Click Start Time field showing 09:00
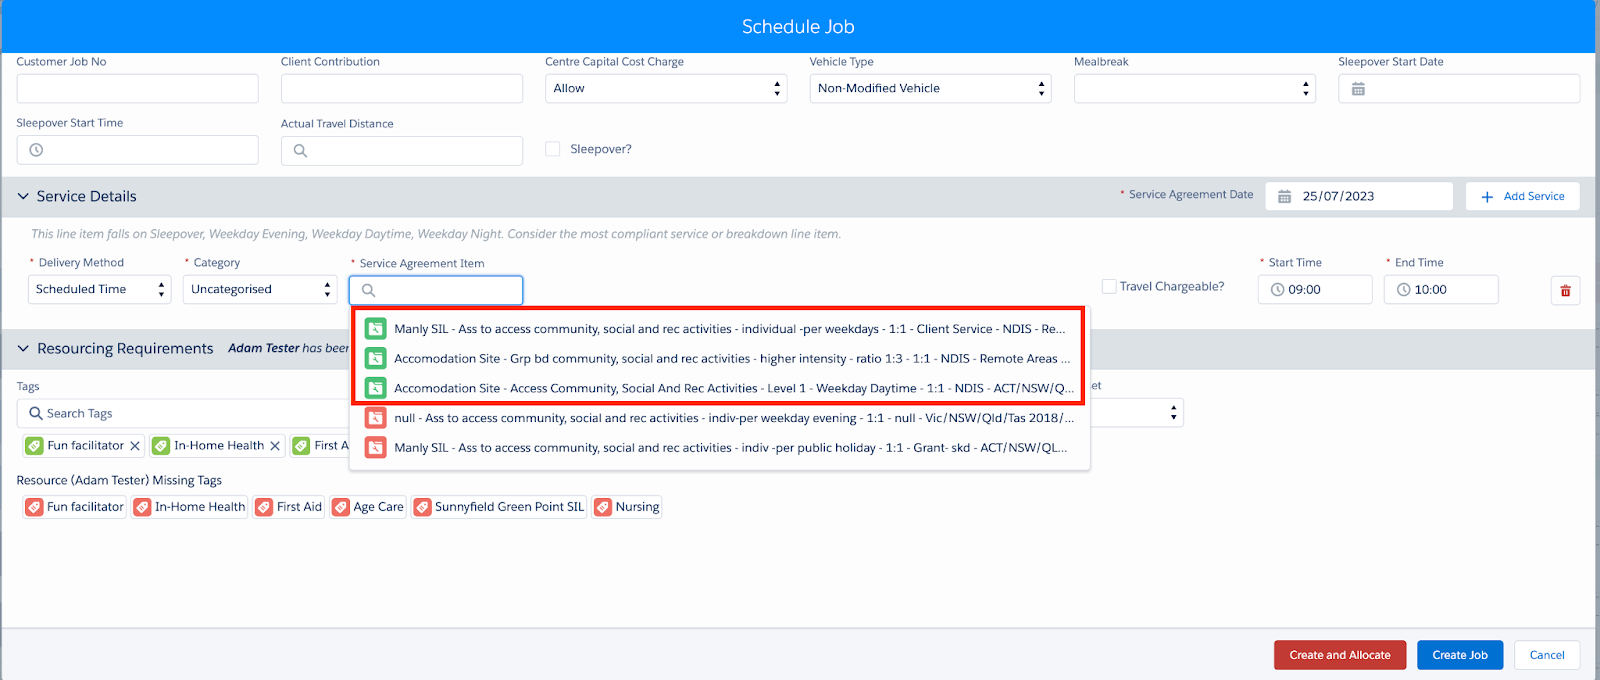This screenshot has height=680, width=1600. point(1315,290)
